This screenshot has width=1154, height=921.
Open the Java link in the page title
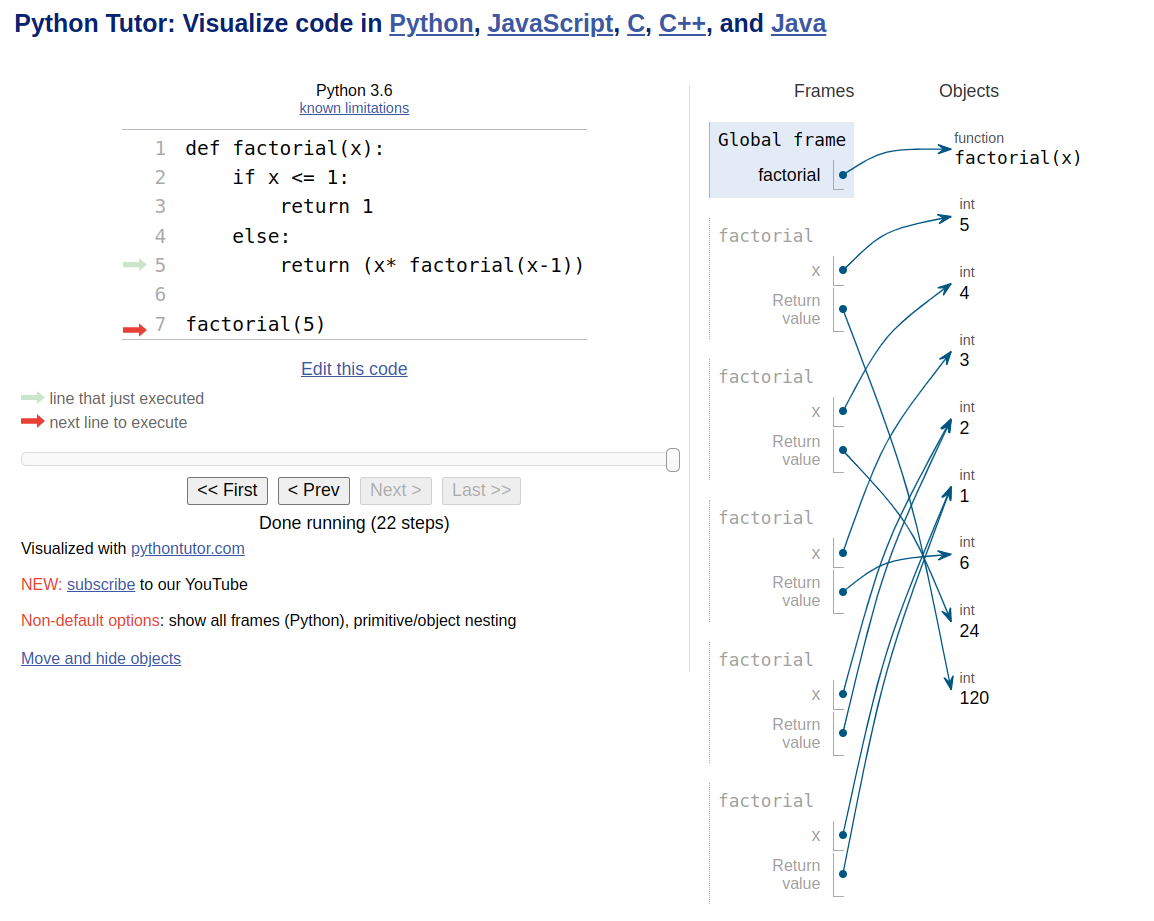click(798, 24)
